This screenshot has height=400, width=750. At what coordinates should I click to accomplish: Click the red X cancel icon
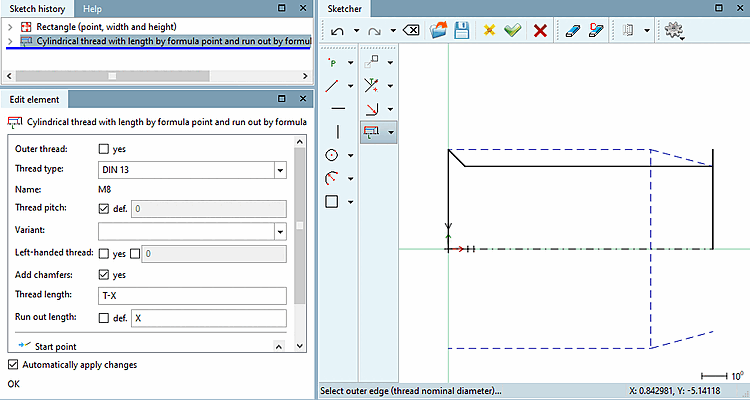point(540,31)
